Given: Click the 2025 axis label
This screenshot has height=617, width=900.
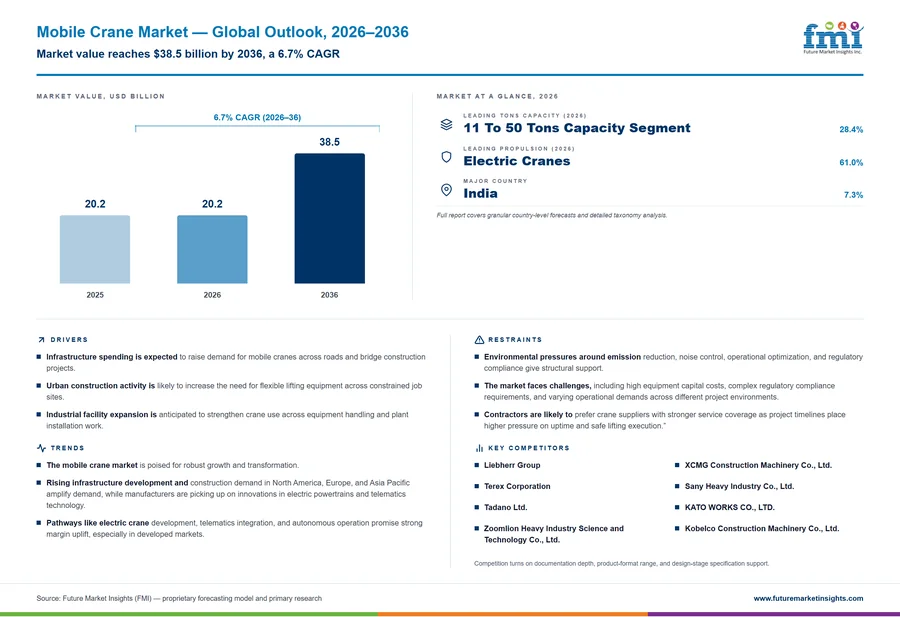Looking at the screenshot, I should coord(95,294).
